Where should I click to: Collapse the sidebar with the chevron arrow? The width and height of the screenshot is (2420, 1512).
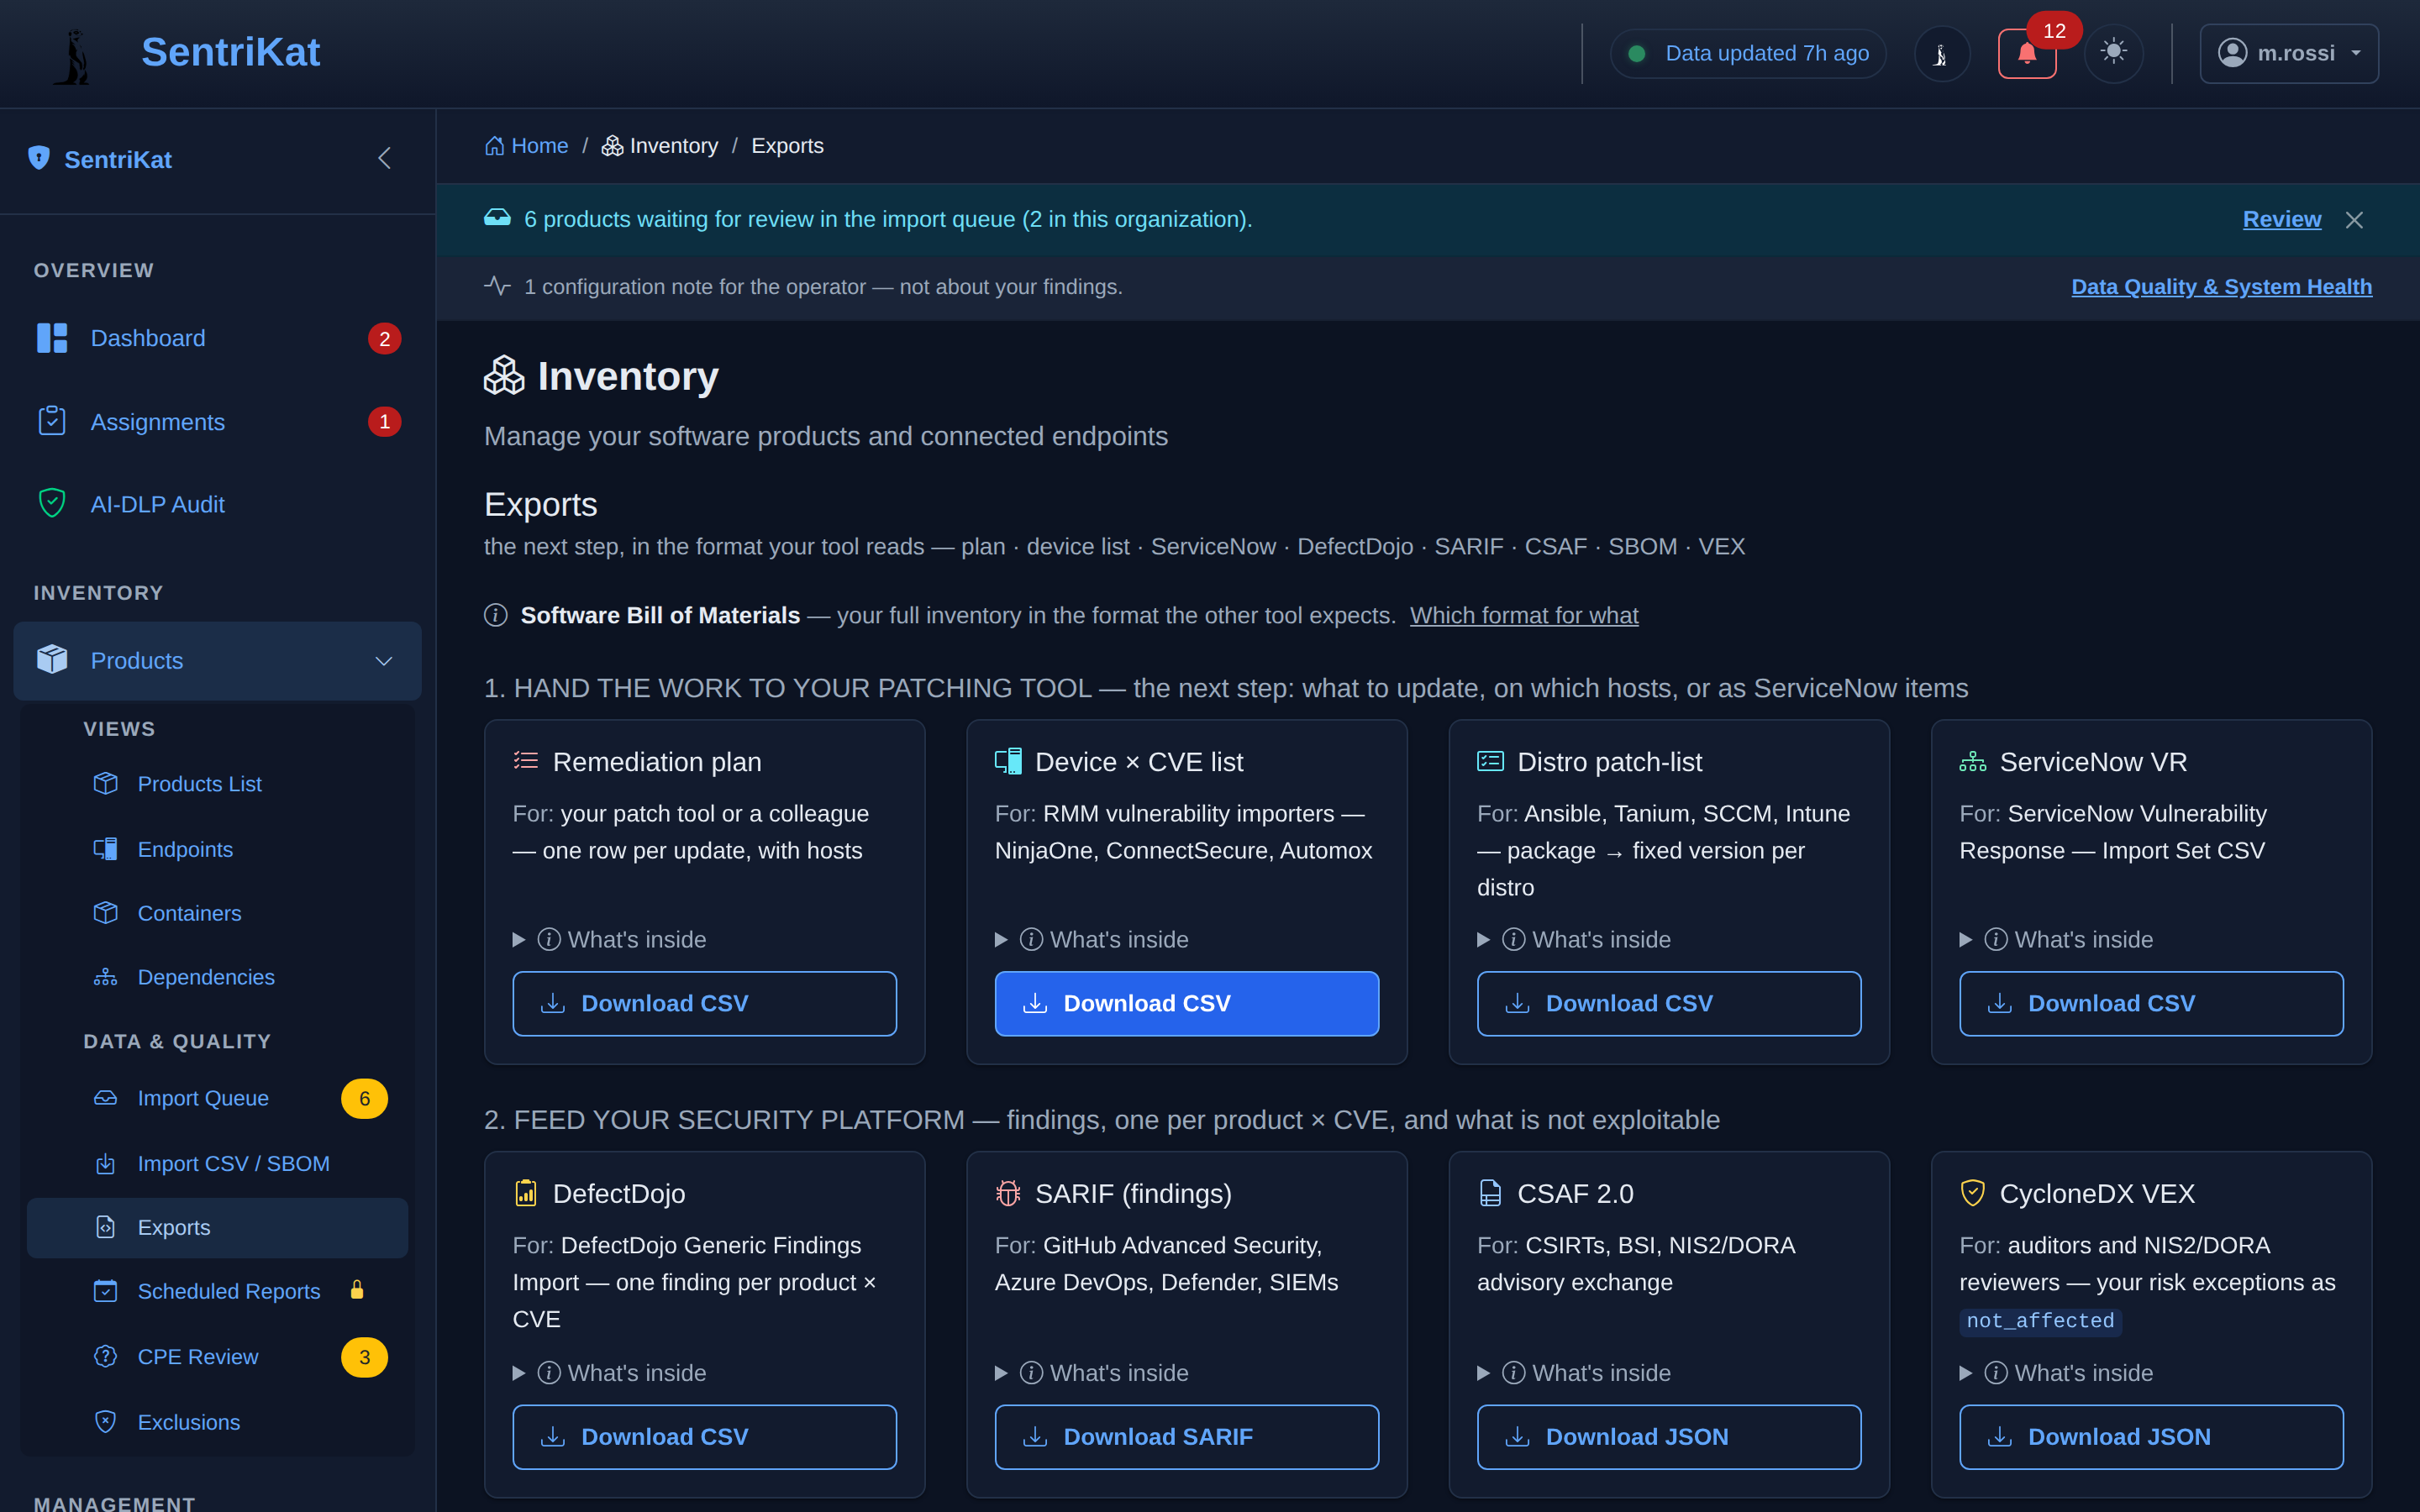(x=385, y=158)
